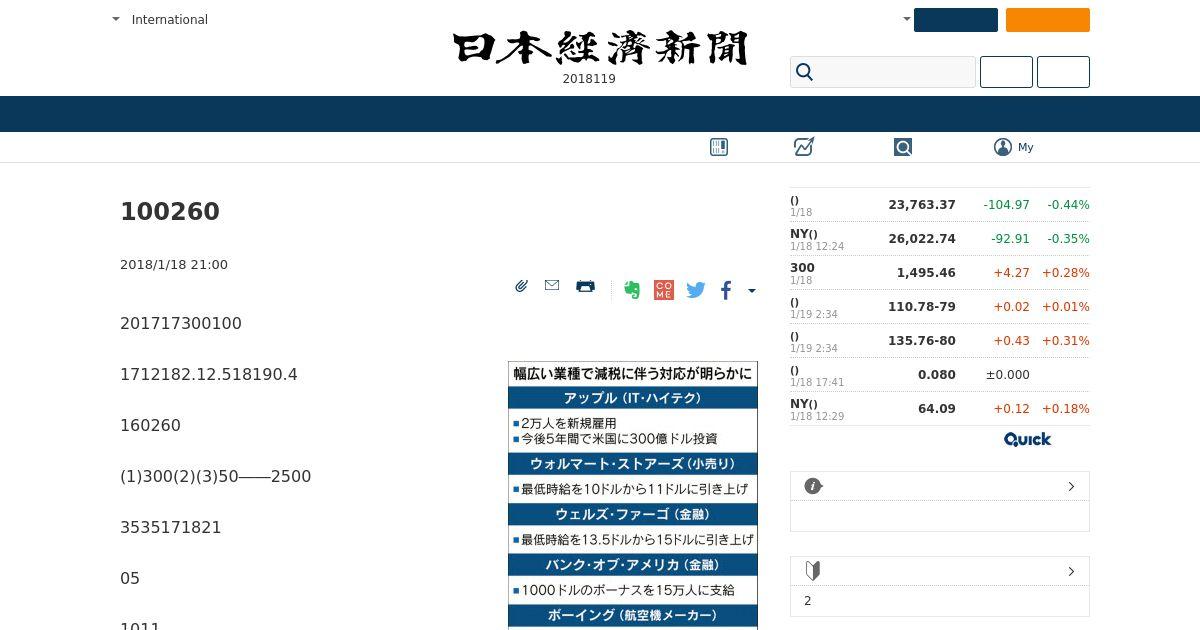Click the orange header button
Screen dimensions: 1200x630
(x=1048, y=20)
